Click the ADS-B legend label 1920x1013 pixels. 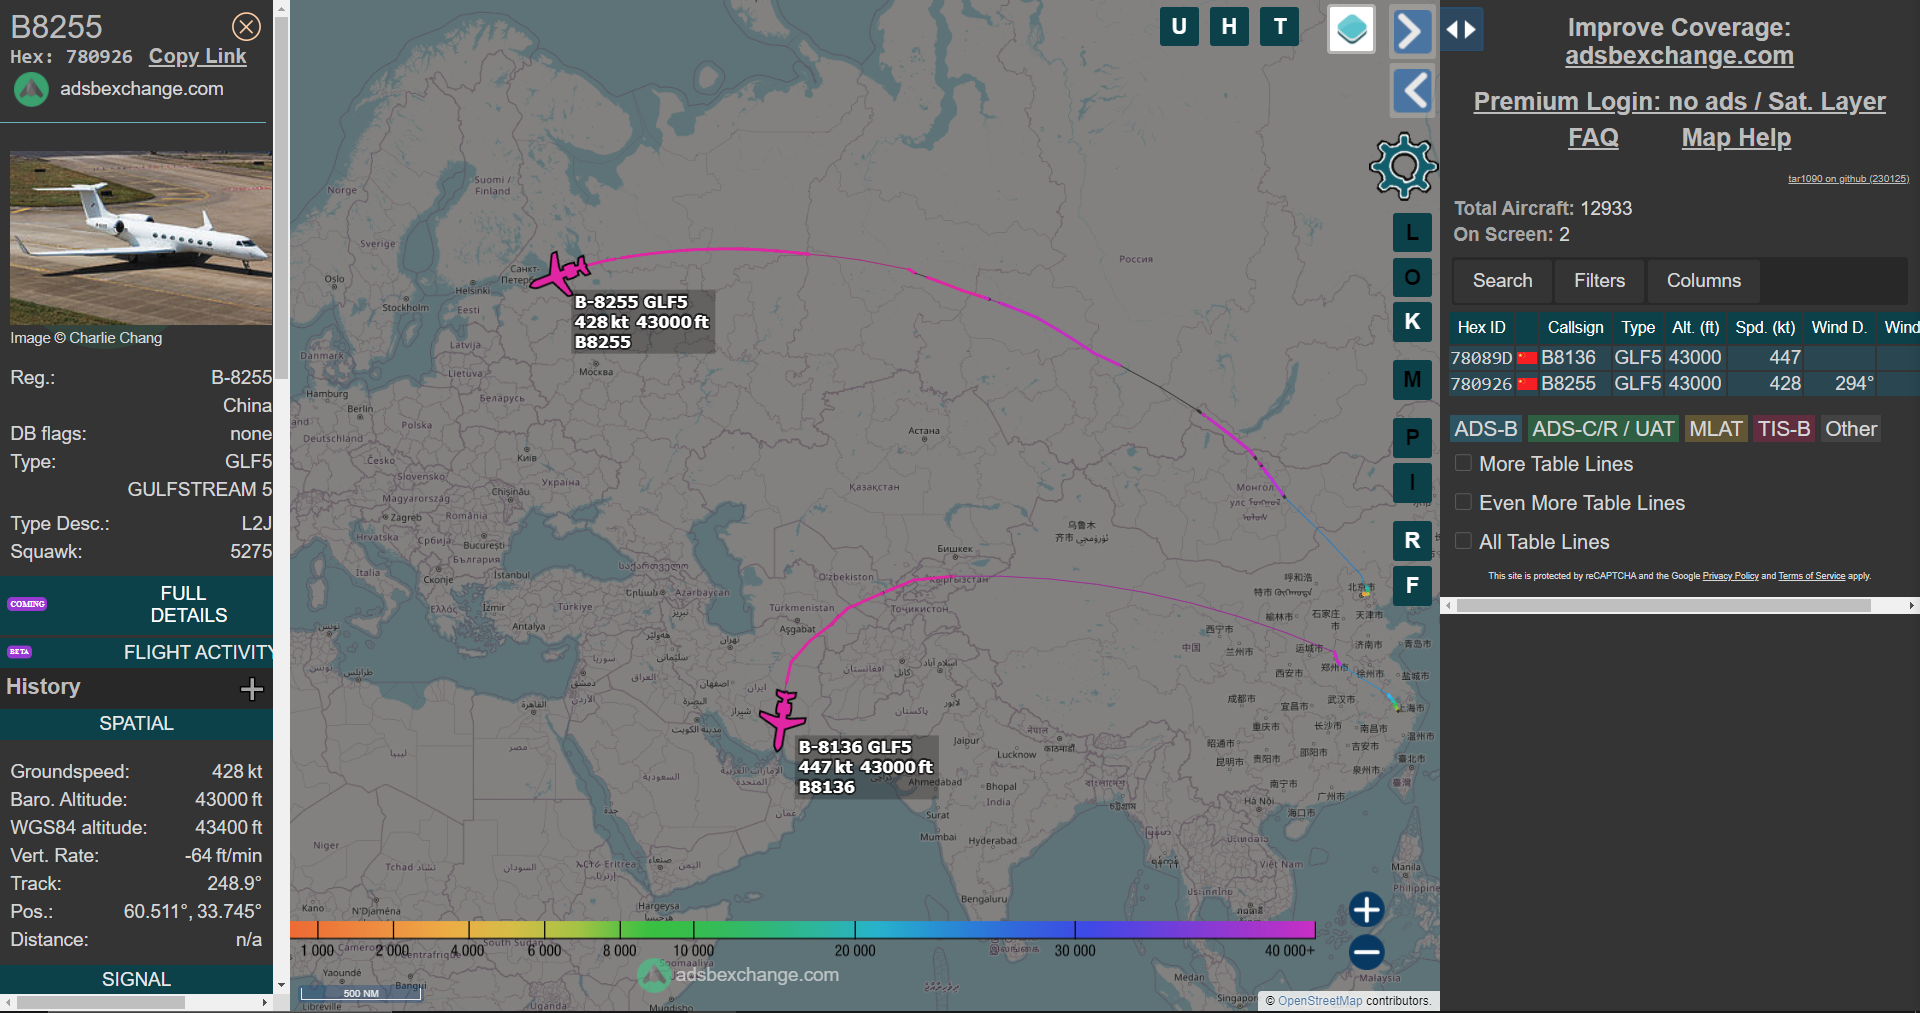coord(1485,429)
